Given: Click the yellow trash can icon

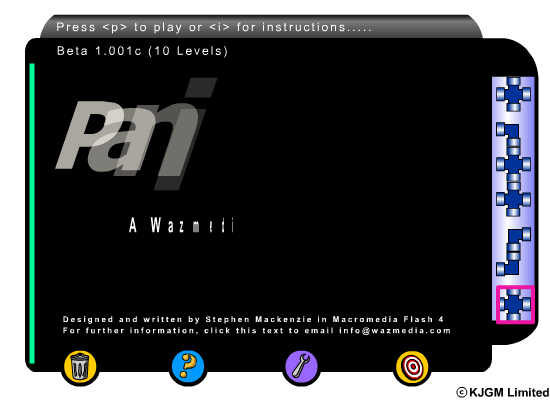Looking at the screenshot, I should (x=80, y=368).
